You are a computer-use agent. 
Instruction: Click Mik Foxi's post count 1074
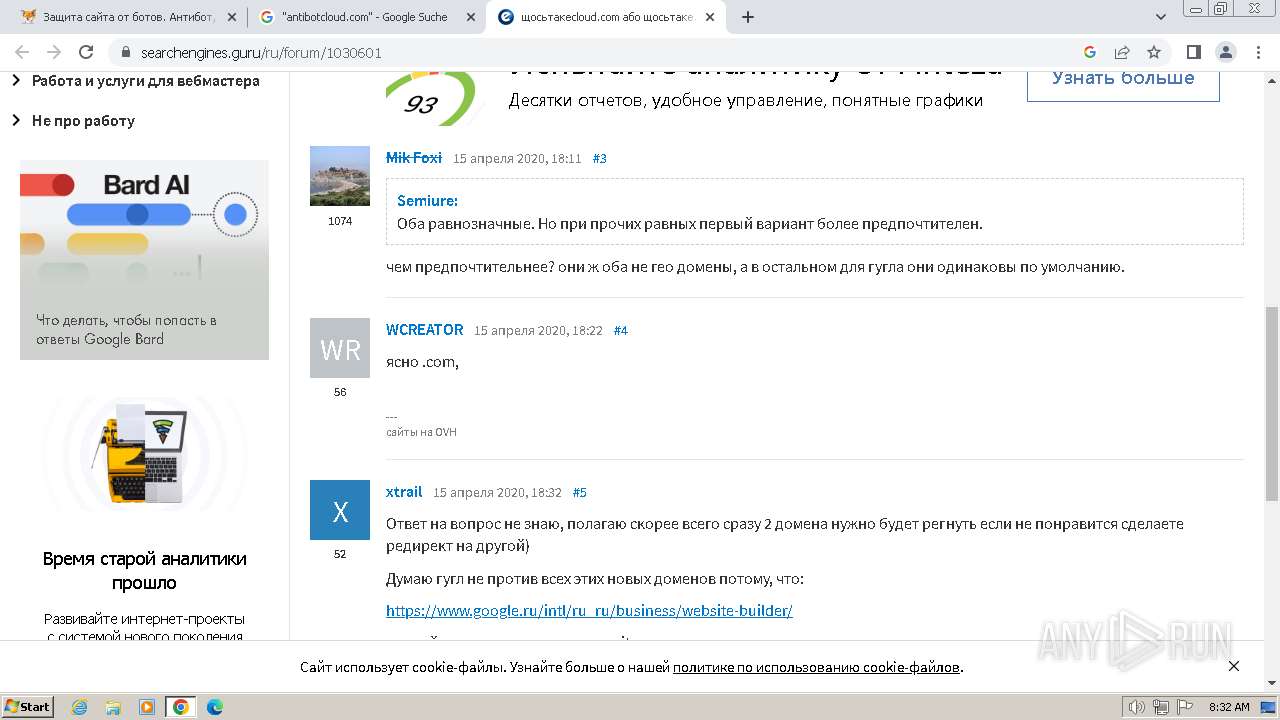(340, 221)
